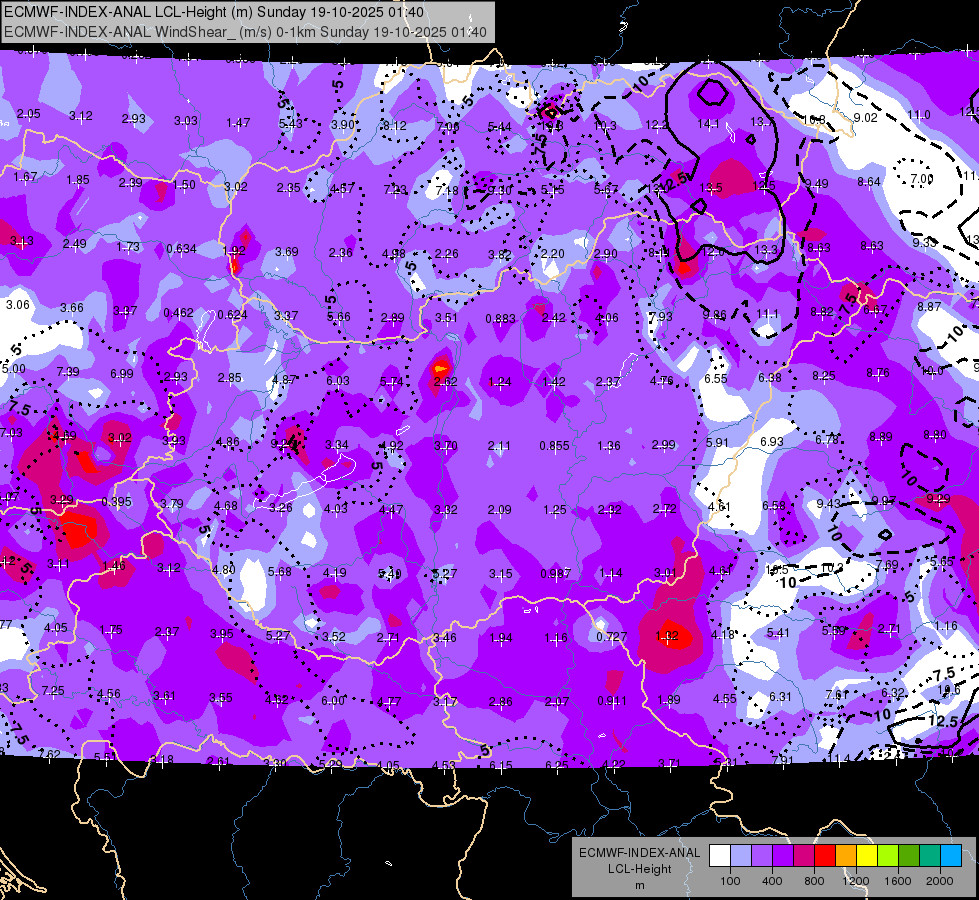Click the legend tick label 100
Image resolution: width=979 pixels, height=900 pixels.
(x=730, y=881)
